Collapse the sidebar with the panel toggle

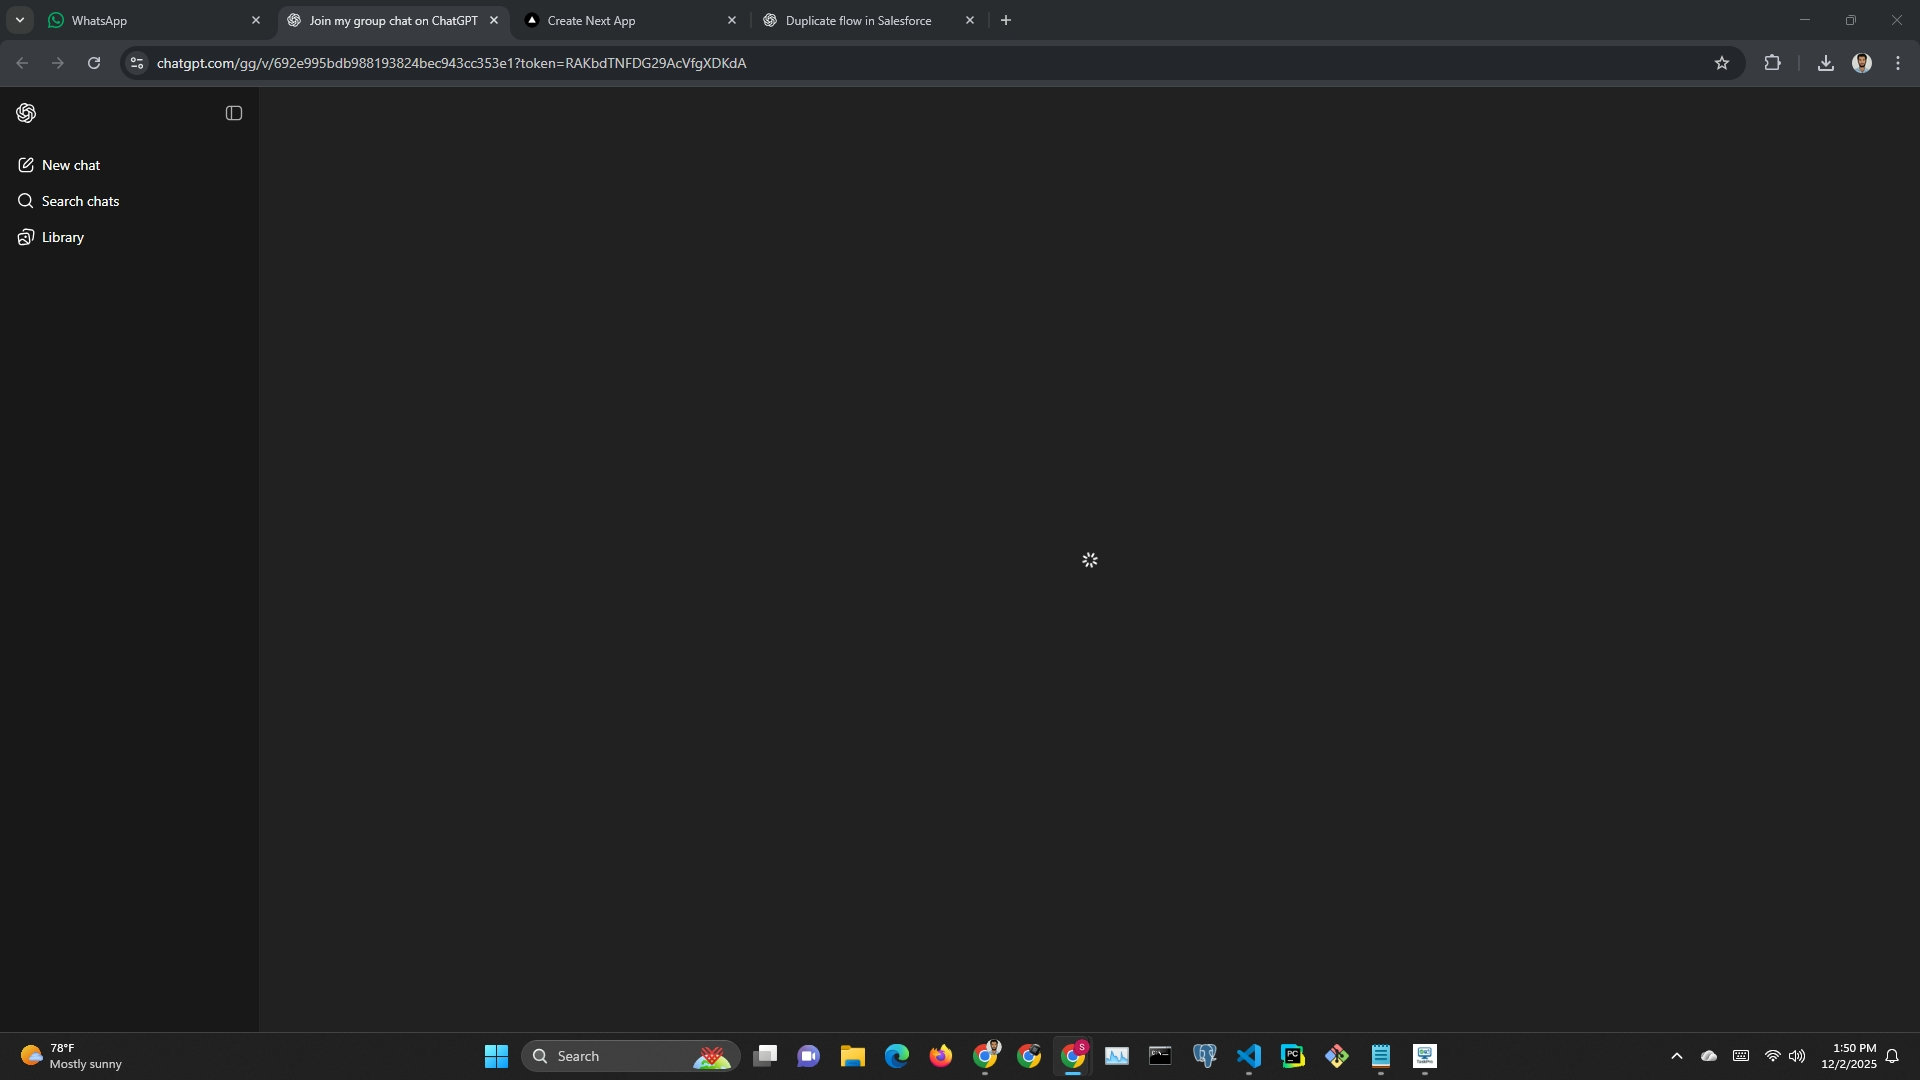(234, 113)
